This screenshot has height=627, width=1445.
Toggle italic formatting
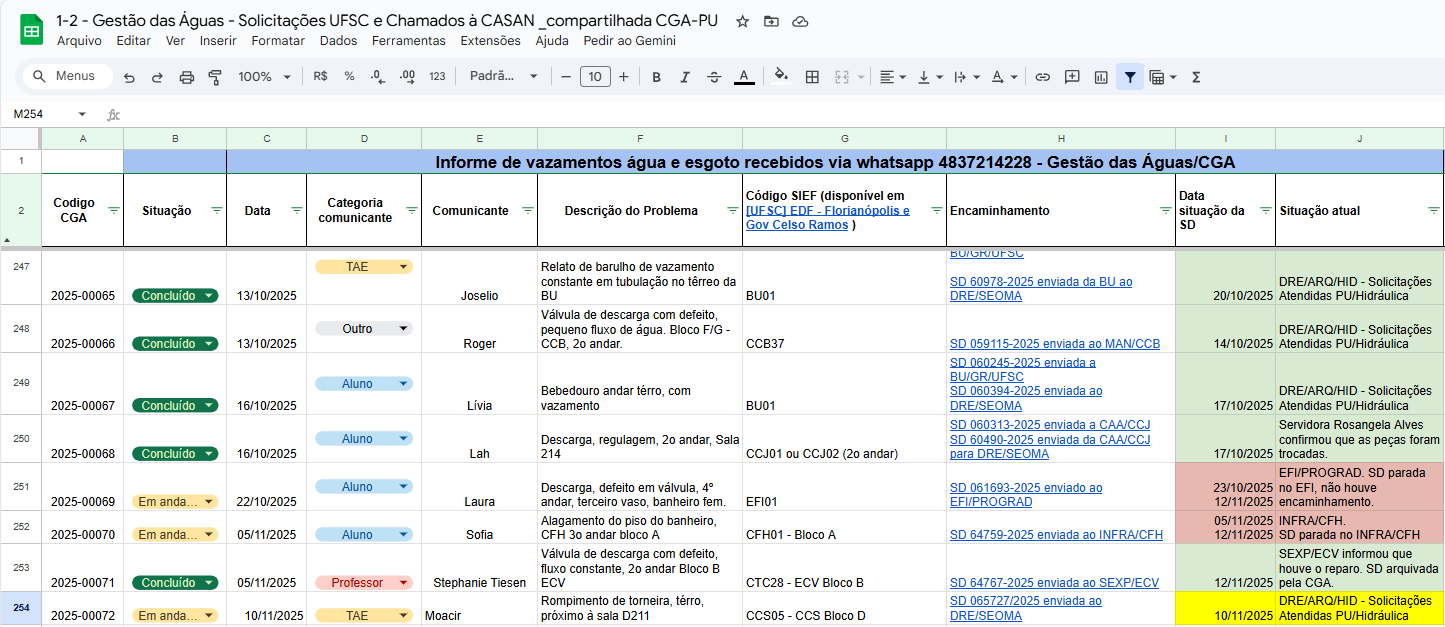coord(686,76)
